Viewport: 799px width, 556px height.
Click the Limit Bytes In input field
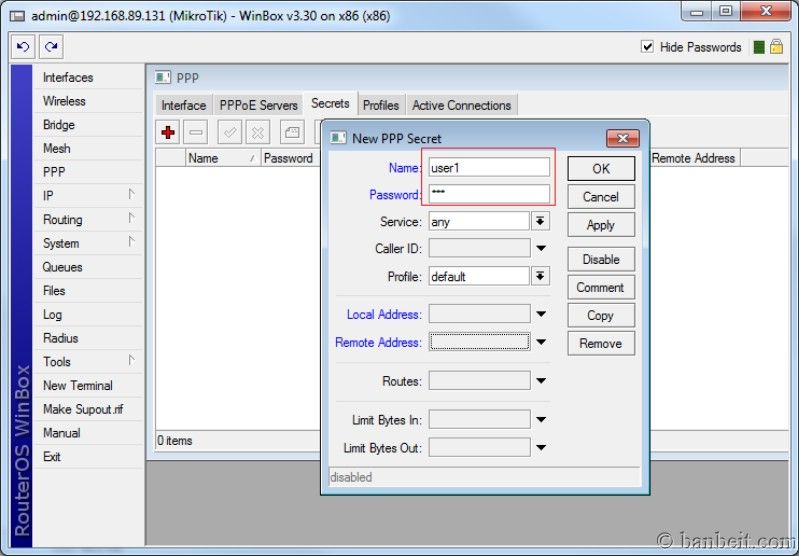(480, 419)
